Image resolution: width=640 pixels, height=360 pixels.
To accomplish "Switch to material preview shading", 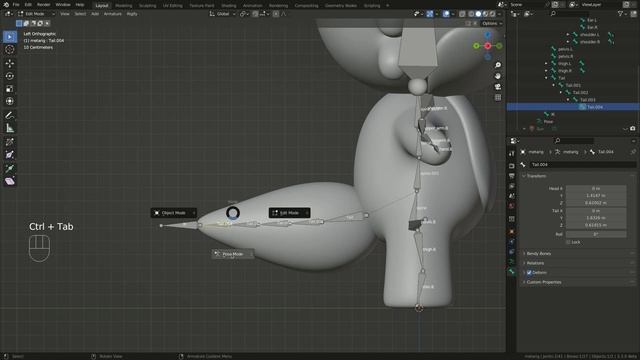I will click(485, 14).
